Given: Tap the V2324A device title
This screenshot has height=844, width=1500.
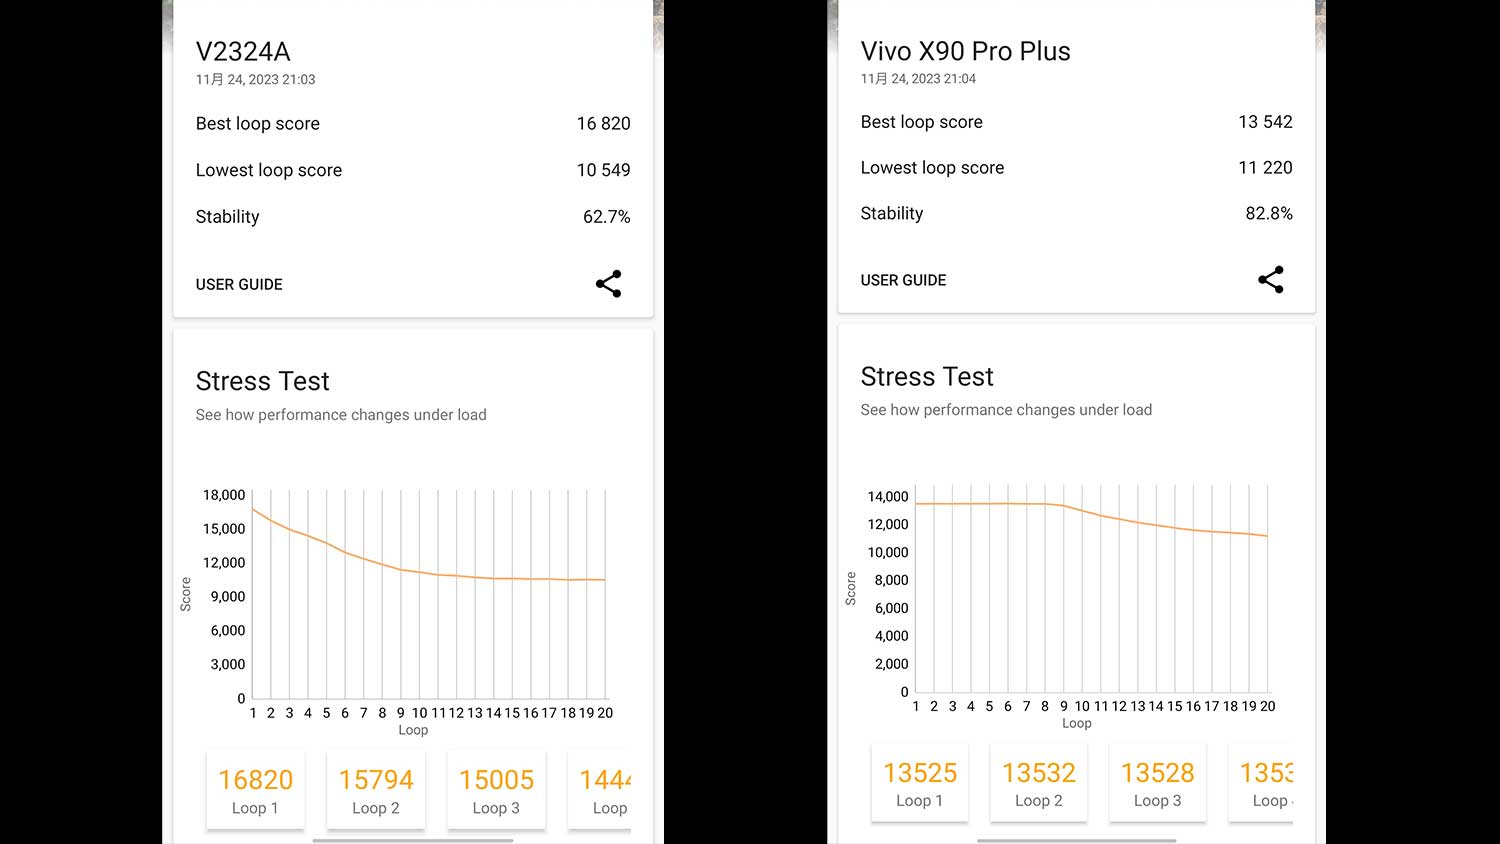Looking at the screenshot, I should click(243, 52).
